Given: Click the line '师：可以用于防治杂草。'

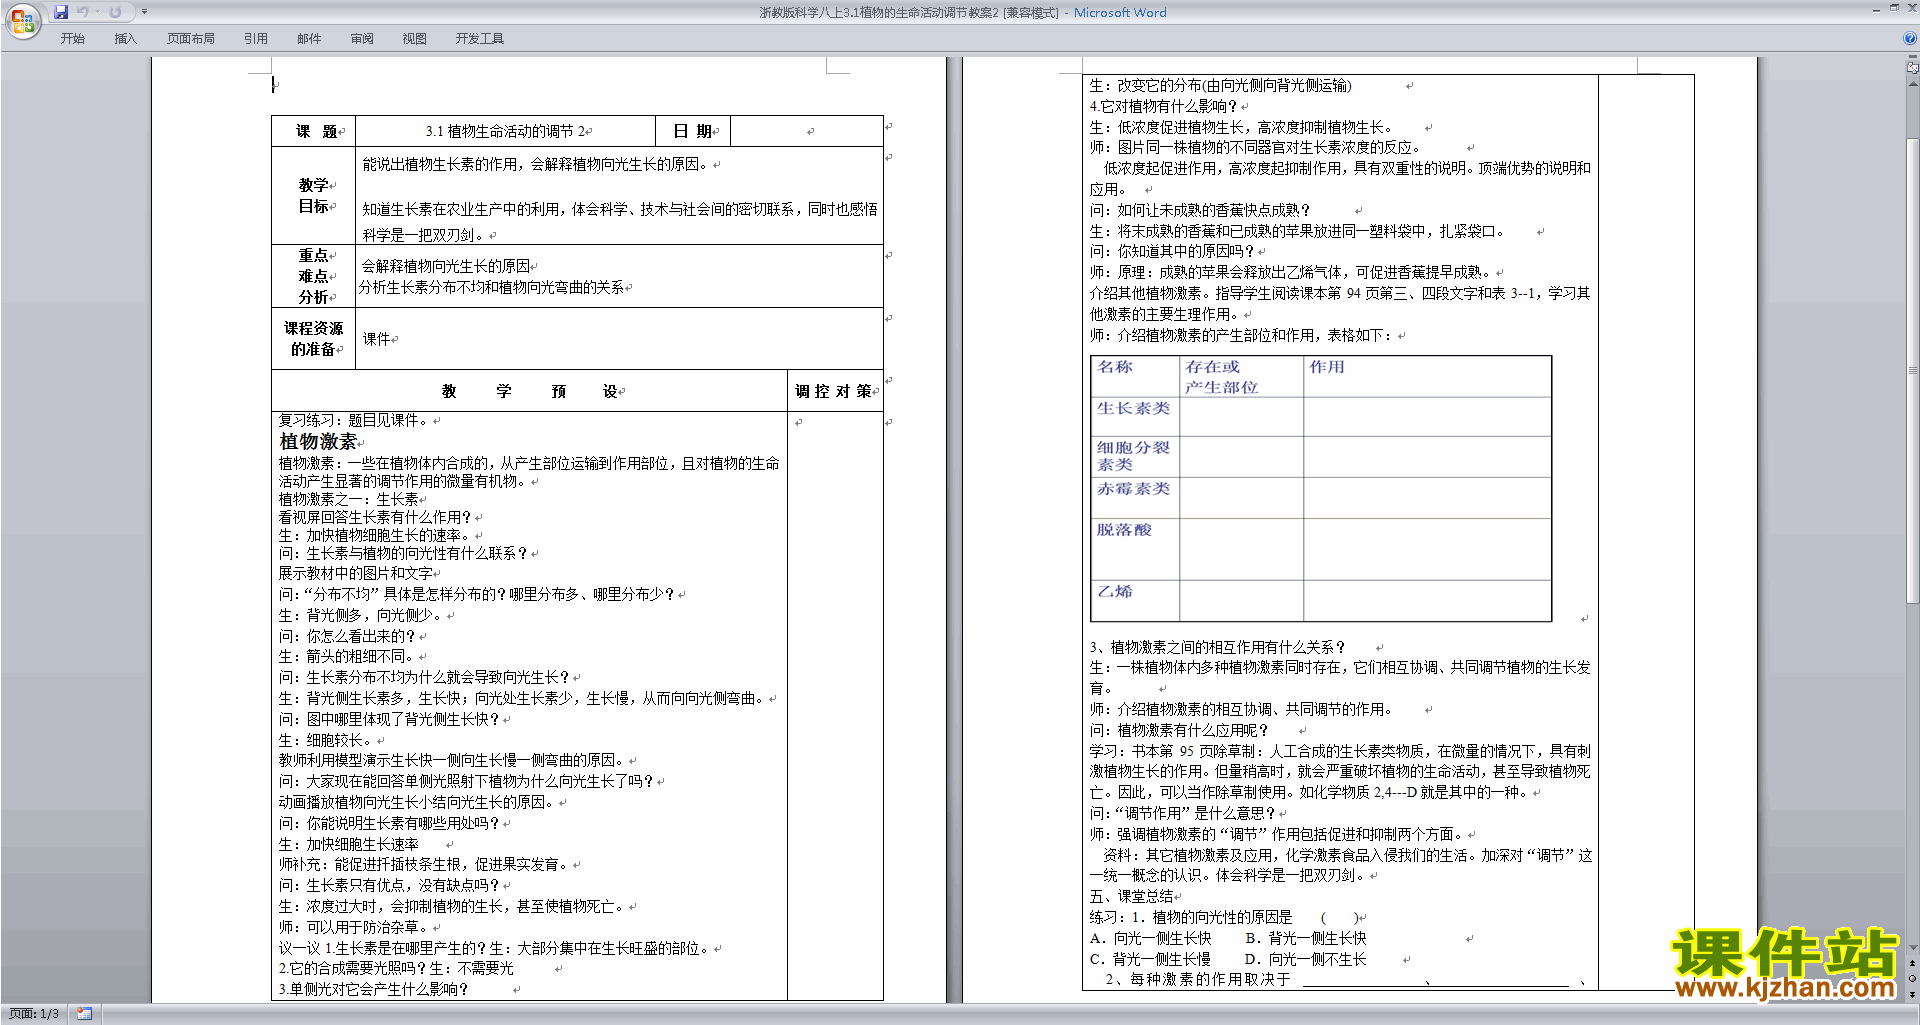Looking at the screenshot, I should coord(355,927).
